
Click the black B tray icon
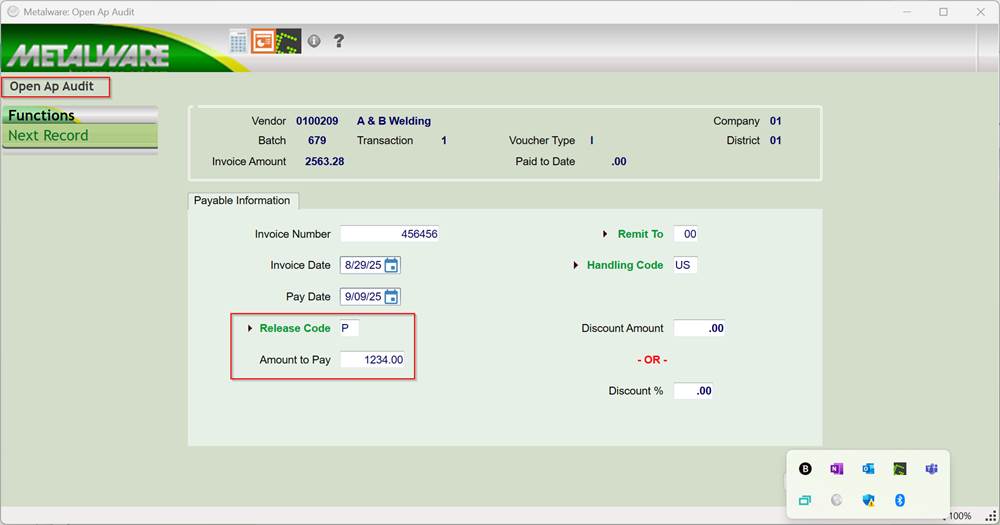coord(805,469)
